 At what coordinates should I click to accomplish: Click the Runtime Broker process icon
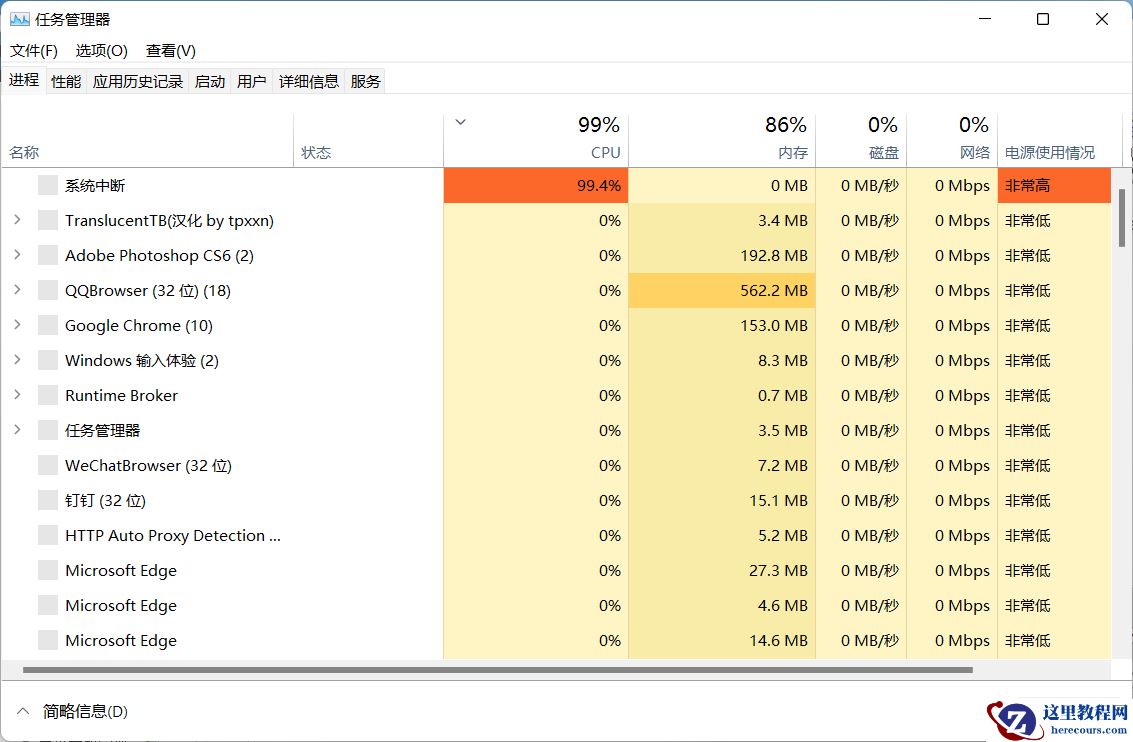click(x=47, y=395)
